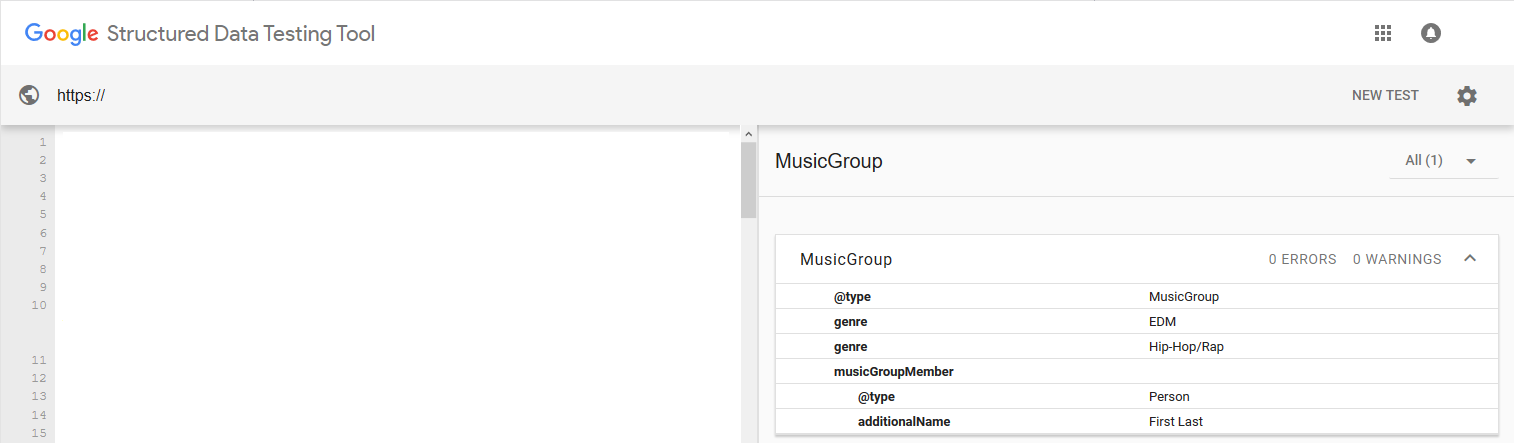Start a new test with NEW TEST

[1385, 95]
